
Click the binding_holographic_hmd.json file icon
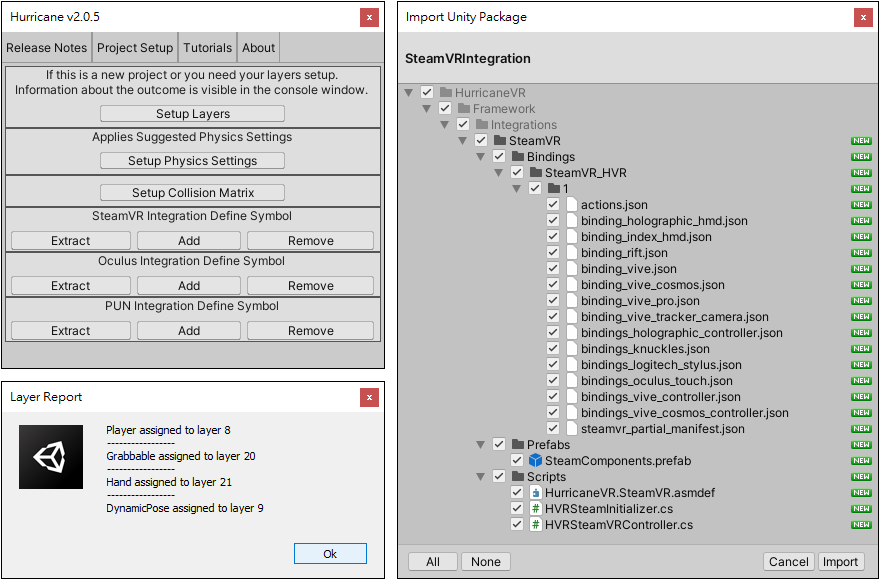coord(572,221)
